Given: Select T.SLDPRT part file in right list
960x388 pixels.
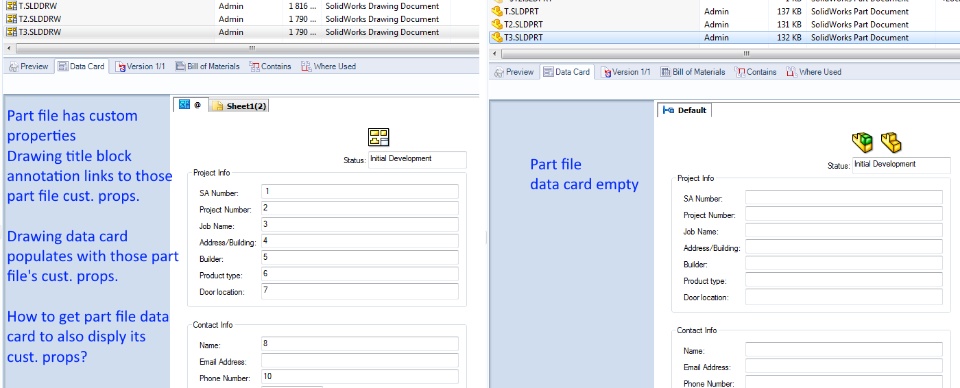Looking at the screenshot, I should coord(724,11).
